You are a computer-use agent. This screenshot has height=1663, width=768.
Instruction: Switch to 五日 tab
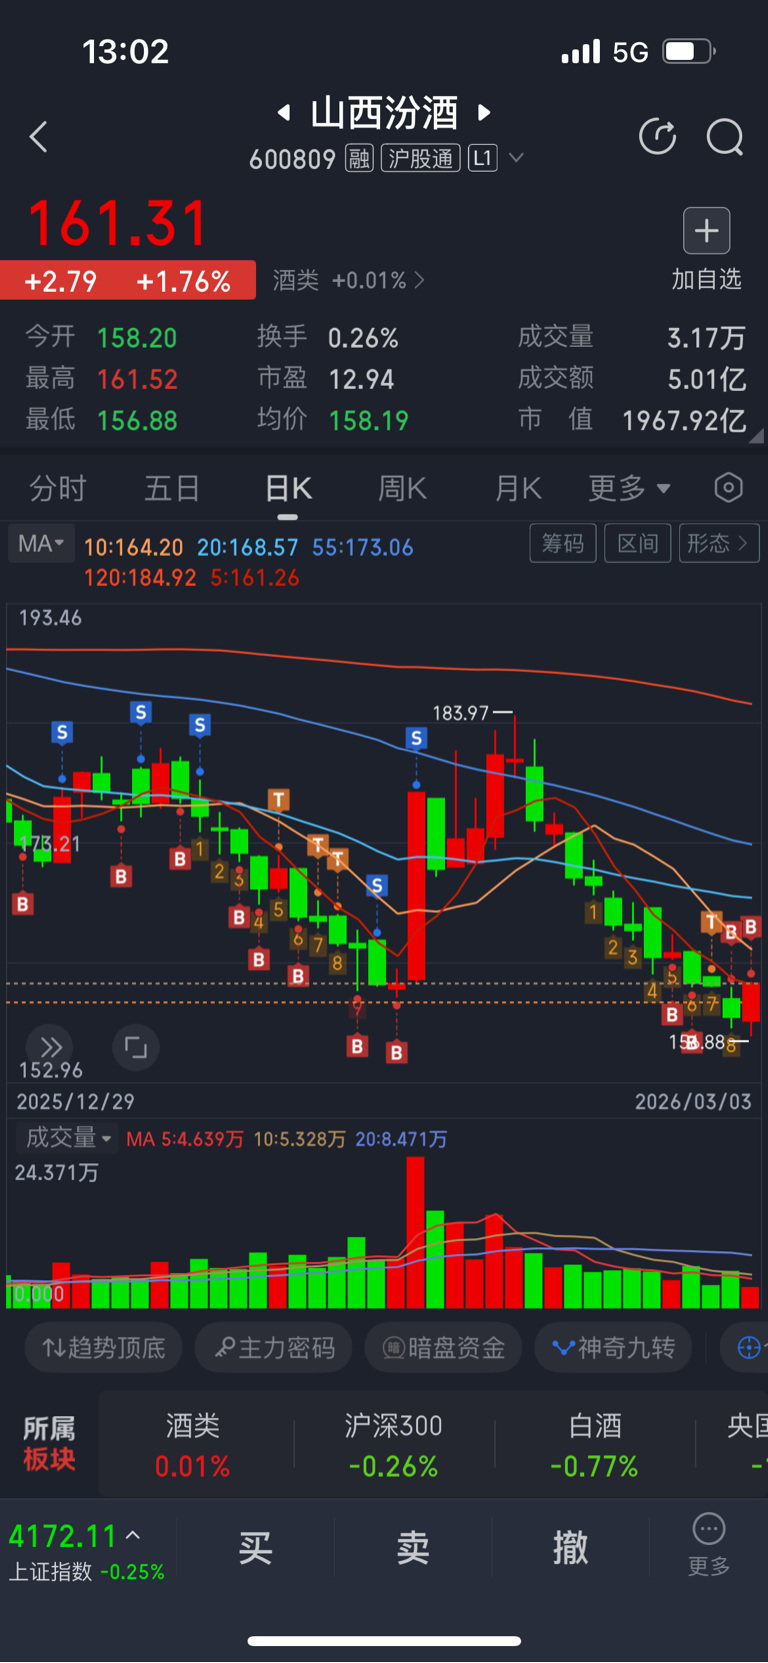coord(172,488)
